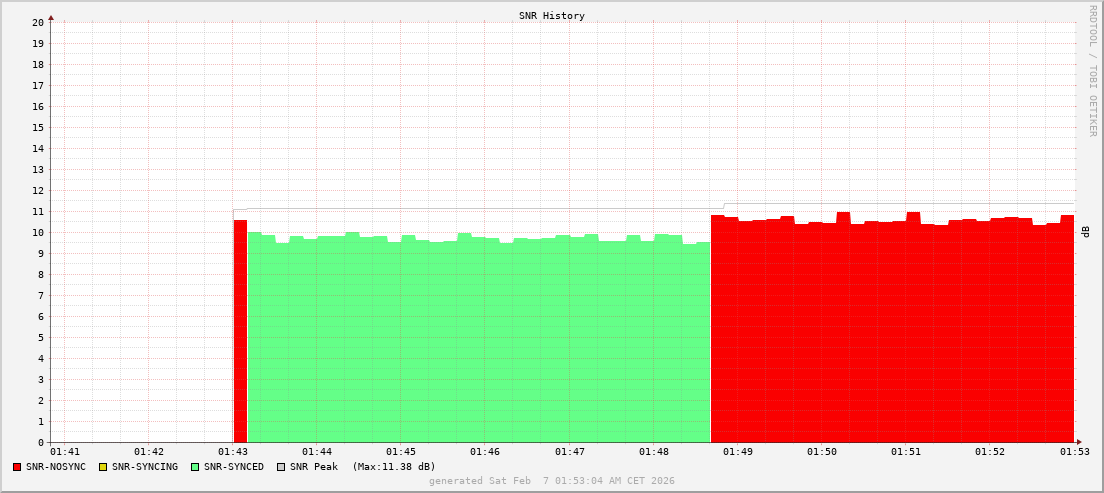Click the yellow SNR-SYNCING legend swatch

click(103, 467)
